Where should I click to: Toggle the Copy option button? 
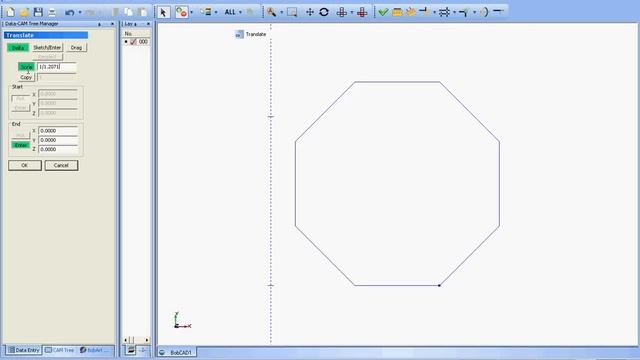tap(27, 77)
